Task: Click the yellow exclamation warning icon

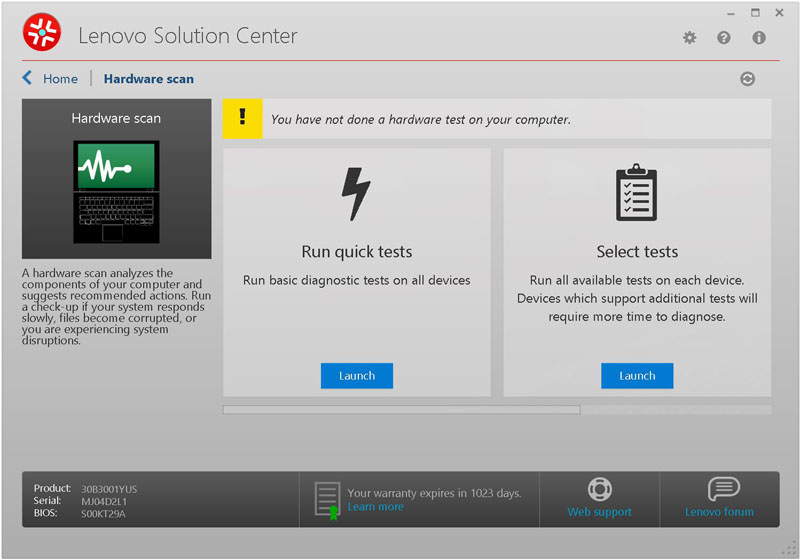Action: tap(242, 118)
